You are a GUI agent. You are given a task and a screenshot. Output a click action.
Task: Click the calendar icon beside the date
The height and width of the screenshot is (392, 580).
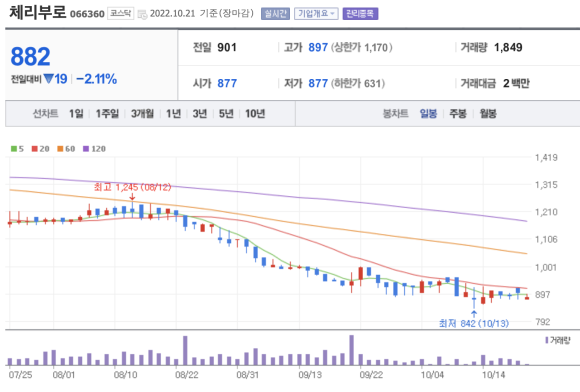(x=142, y=14)
